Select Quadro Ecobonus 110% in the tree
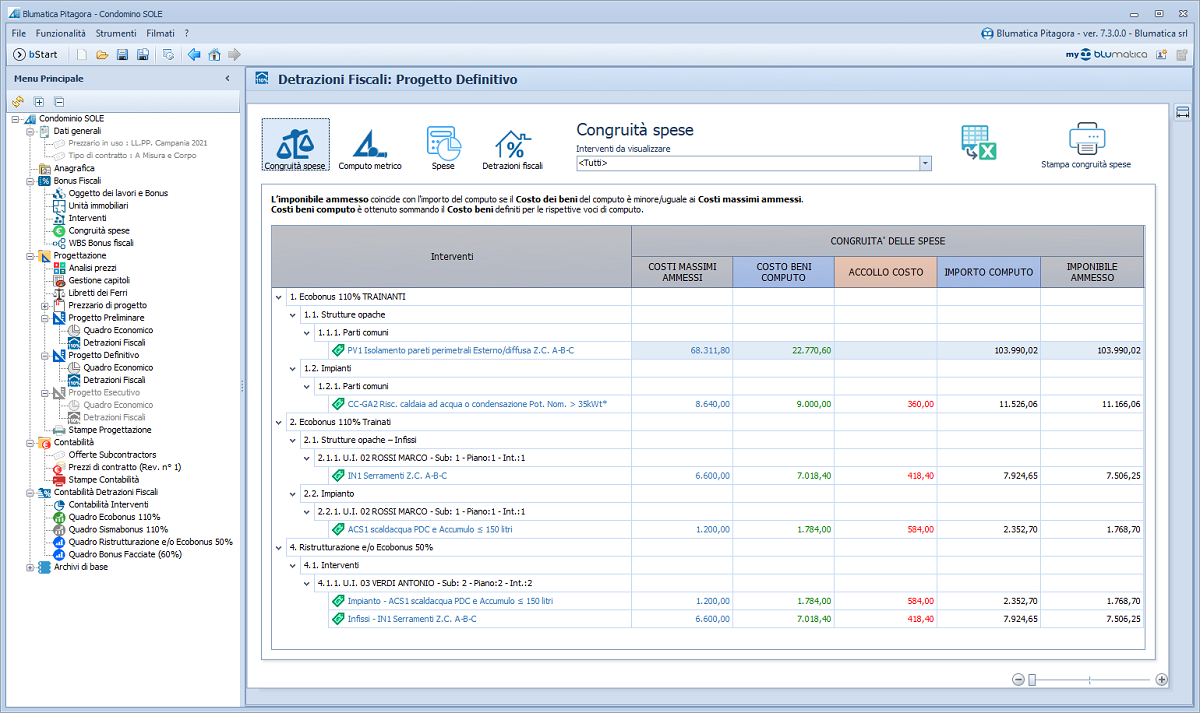Screen dimensions: 1200x713 pyautogui.click(x=114, y=517)
